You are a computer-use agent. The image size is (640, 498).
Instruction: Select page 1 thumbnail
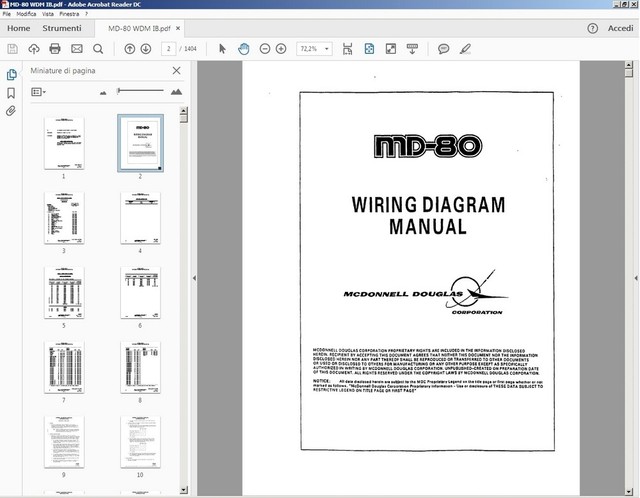click(x=64, y=143)
